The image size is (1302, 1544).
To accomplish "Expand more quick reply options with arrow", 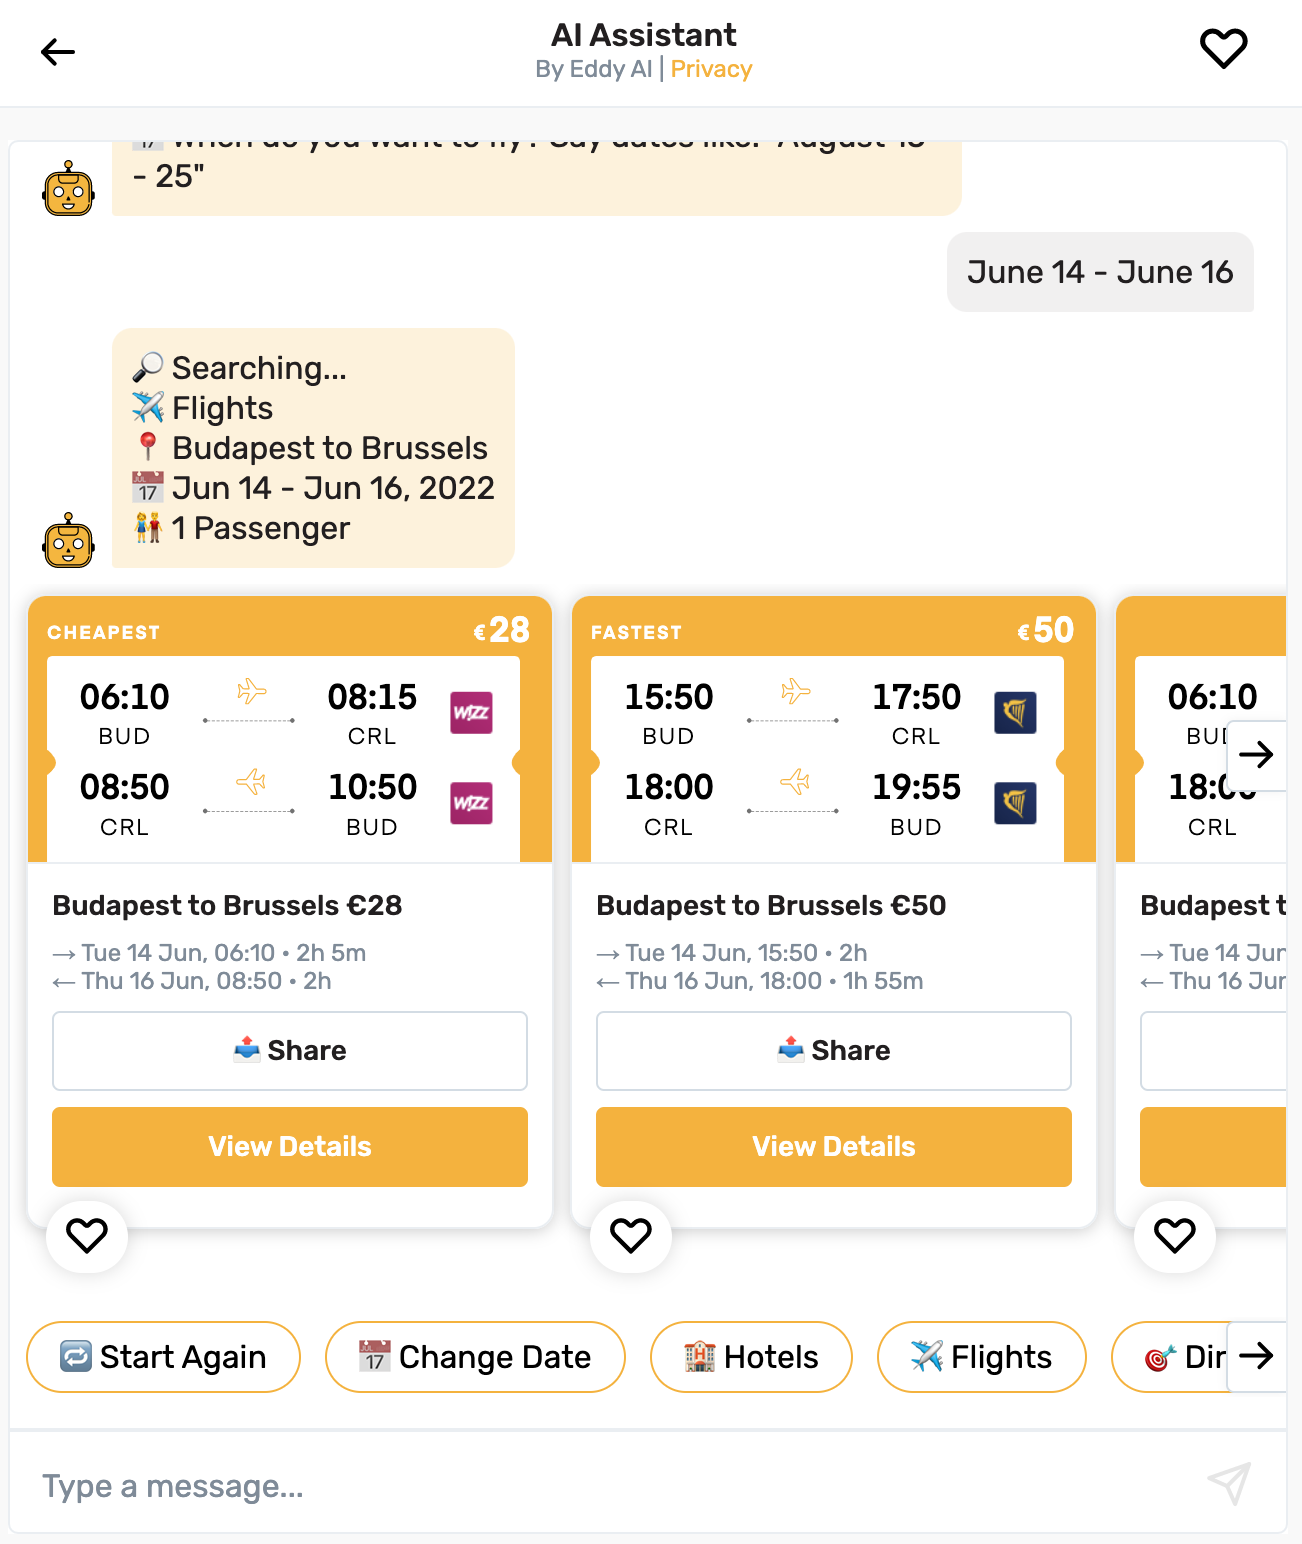I will click(1257, 1357).
